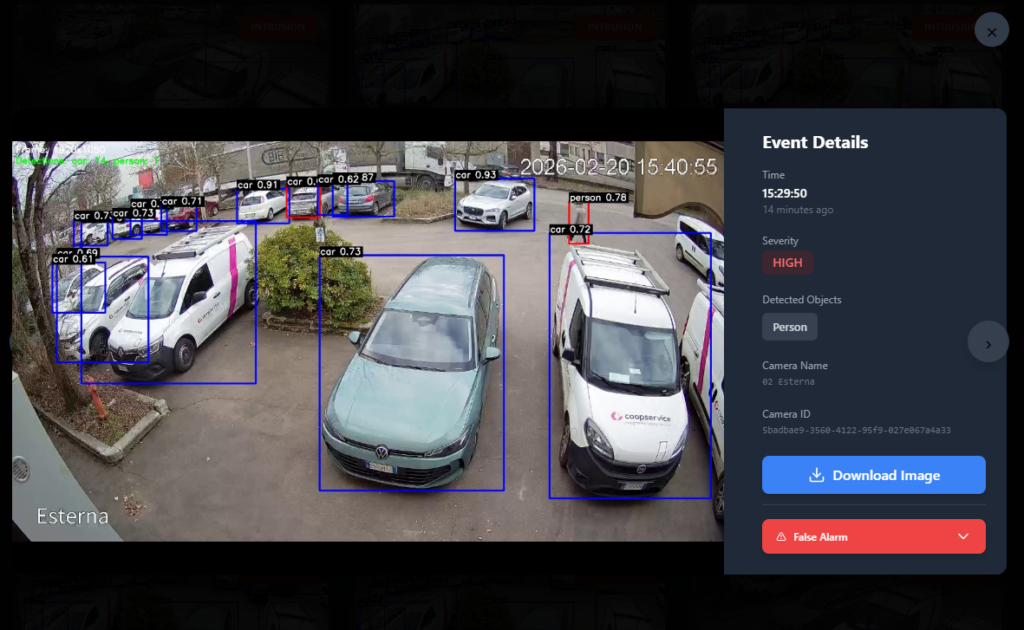
Task: Close the Event Details panel with the X icon
Action: 991,29
